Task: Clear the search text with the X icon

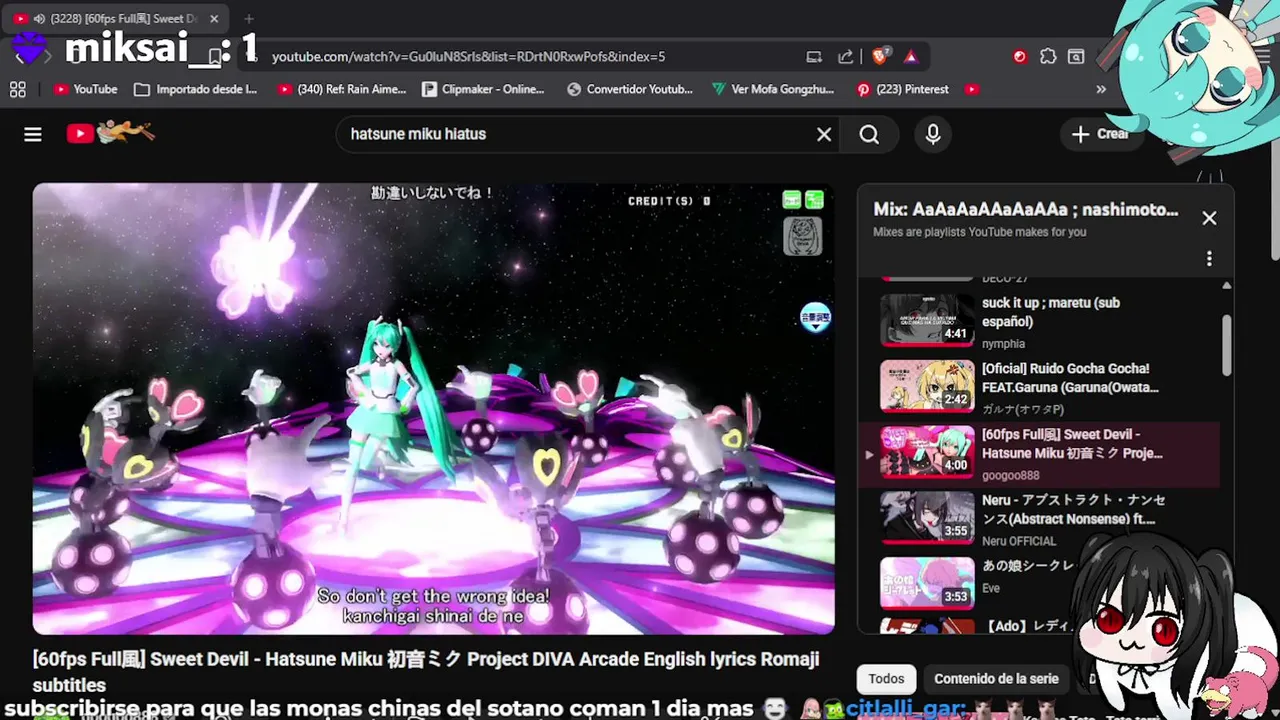Action: point(824,134)
